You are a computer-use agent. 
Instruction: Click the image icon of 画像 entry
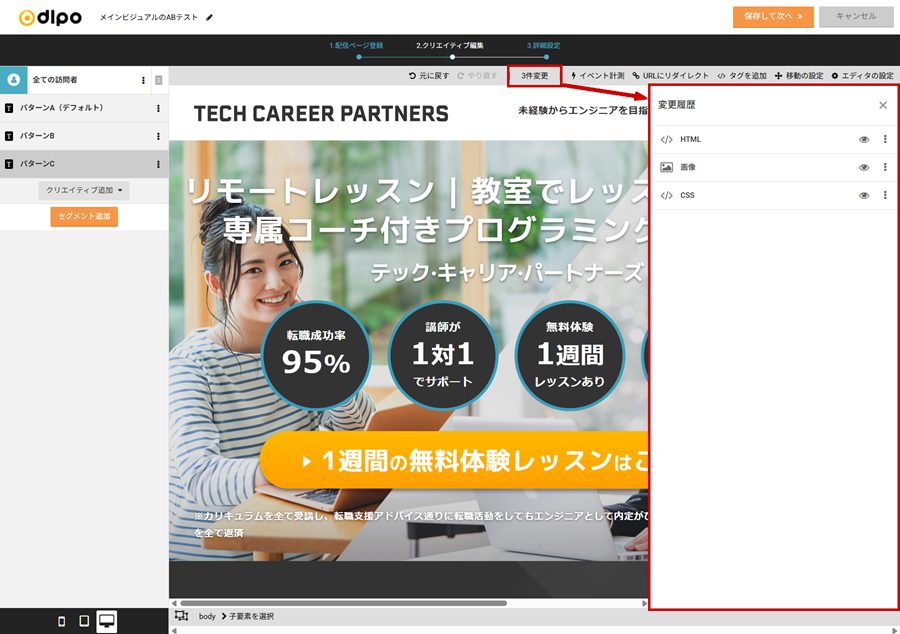tap(666, 168)
